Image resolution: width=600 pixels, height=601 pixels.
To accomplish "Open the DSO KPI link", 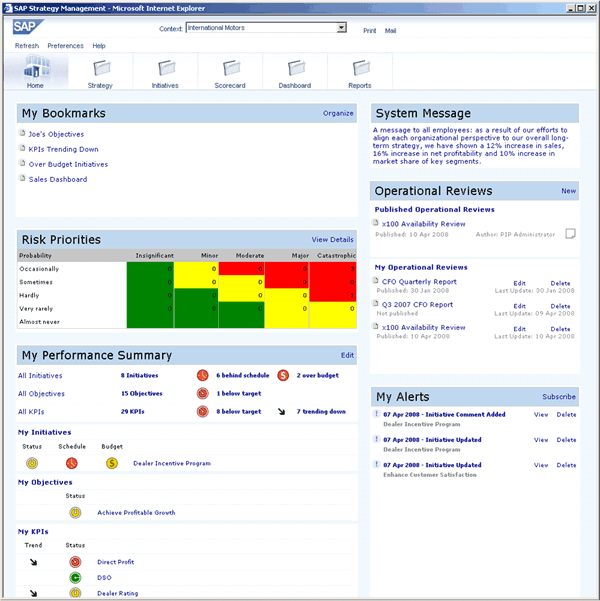I will (104, 578).
